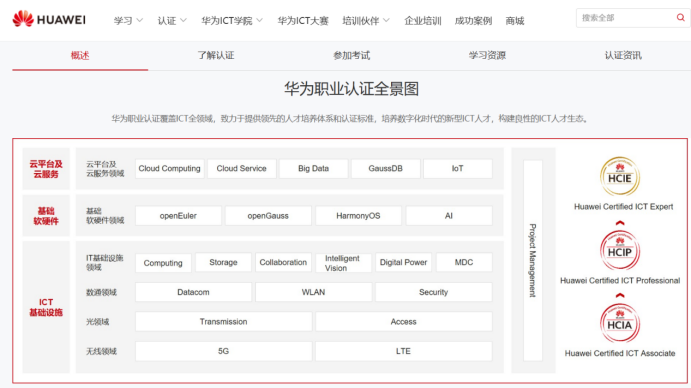Expand the 培训伙伴 dropdown menu
This screenshot has width=691, height=388.
click(x=366, y=21)
